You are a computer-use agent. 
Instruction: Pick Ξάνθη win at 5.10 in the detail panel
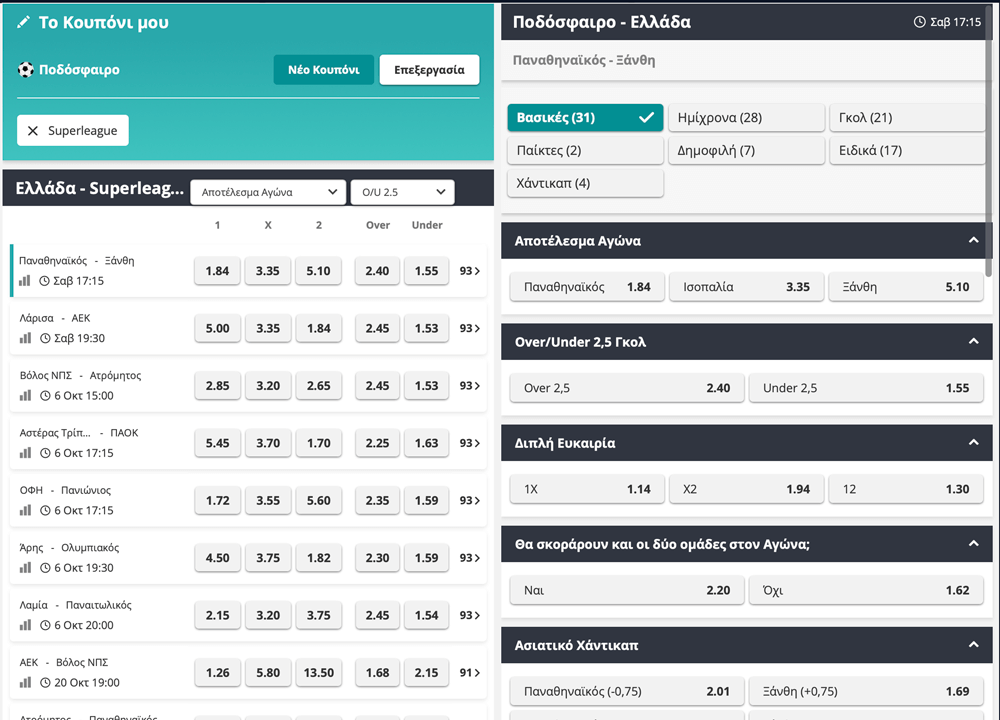tap(906, 287)
